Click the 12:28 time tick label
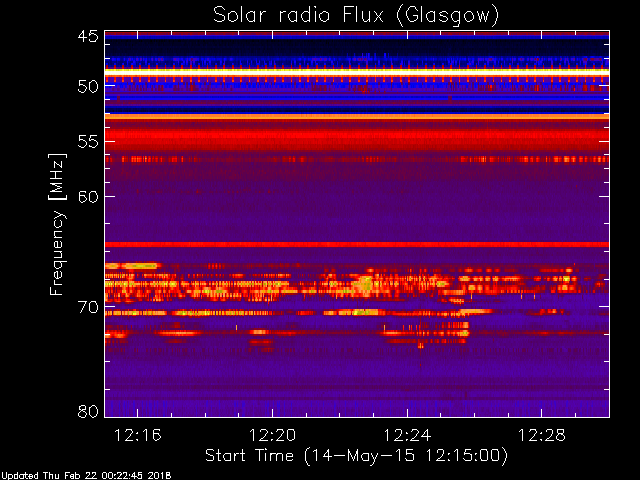The width and height of the screenshot is (640, 480). [x=542, y=436]
